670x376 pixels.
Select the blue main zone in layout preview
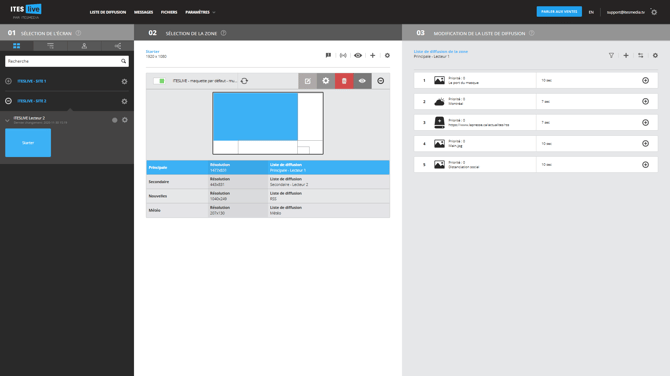tap(255, 117)
